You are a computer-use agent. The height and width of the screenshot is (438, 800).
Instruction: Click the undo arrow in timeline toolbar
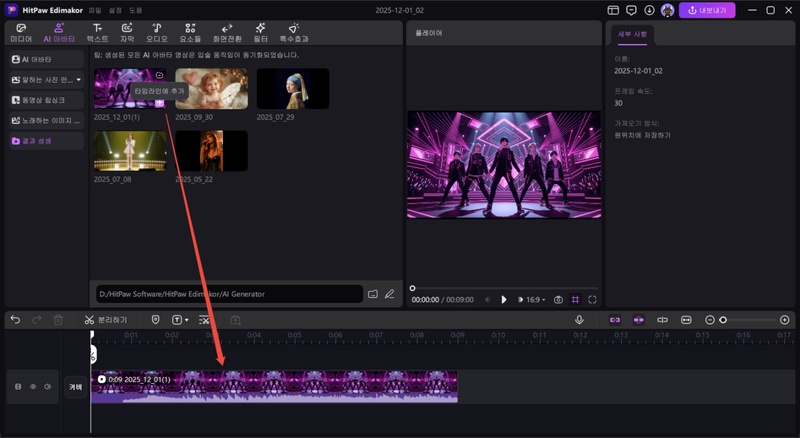(x=15, y=320)
